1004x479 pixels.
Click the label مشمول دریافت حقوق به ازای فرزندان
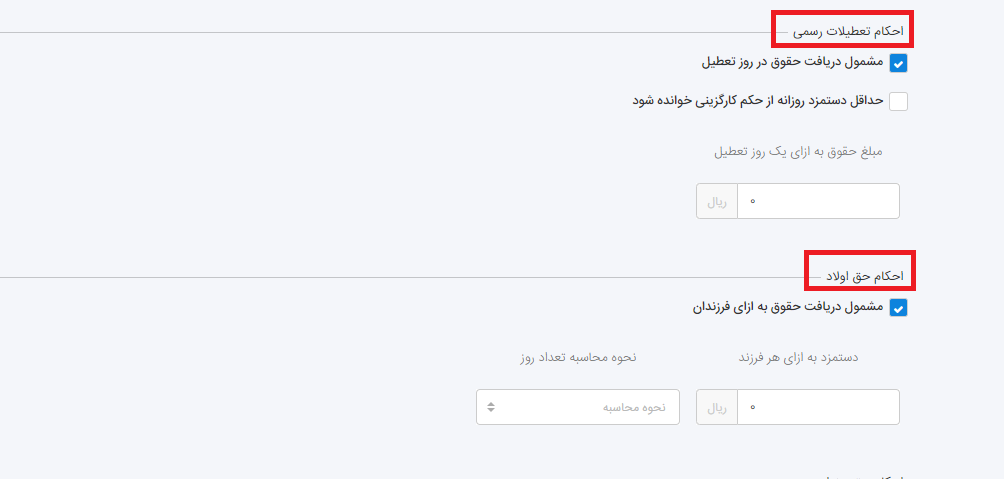click(787, 306)
